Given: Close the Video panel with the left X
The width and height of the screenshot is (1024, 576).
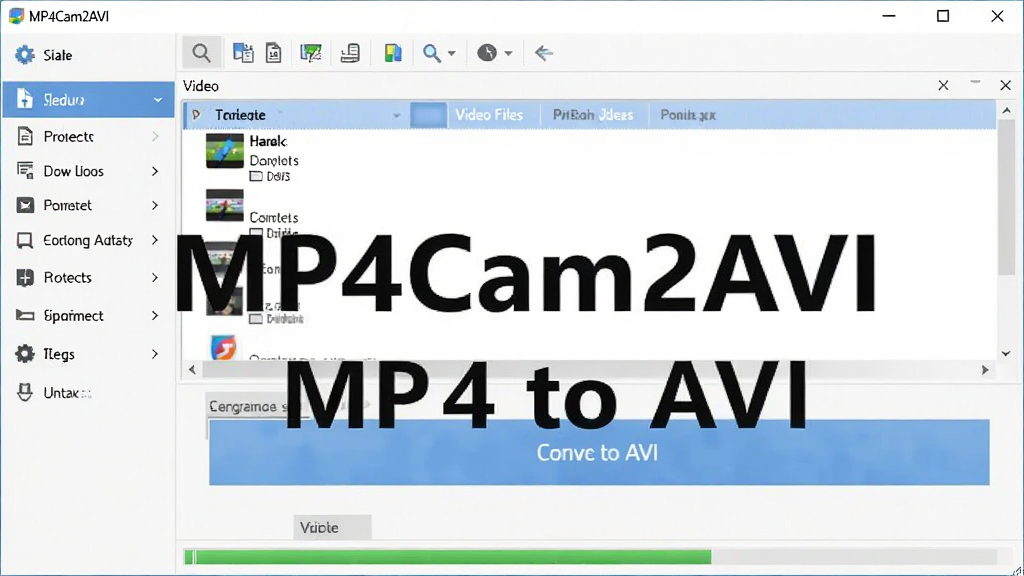Looking at the screenshot, I should coord(943,86).
